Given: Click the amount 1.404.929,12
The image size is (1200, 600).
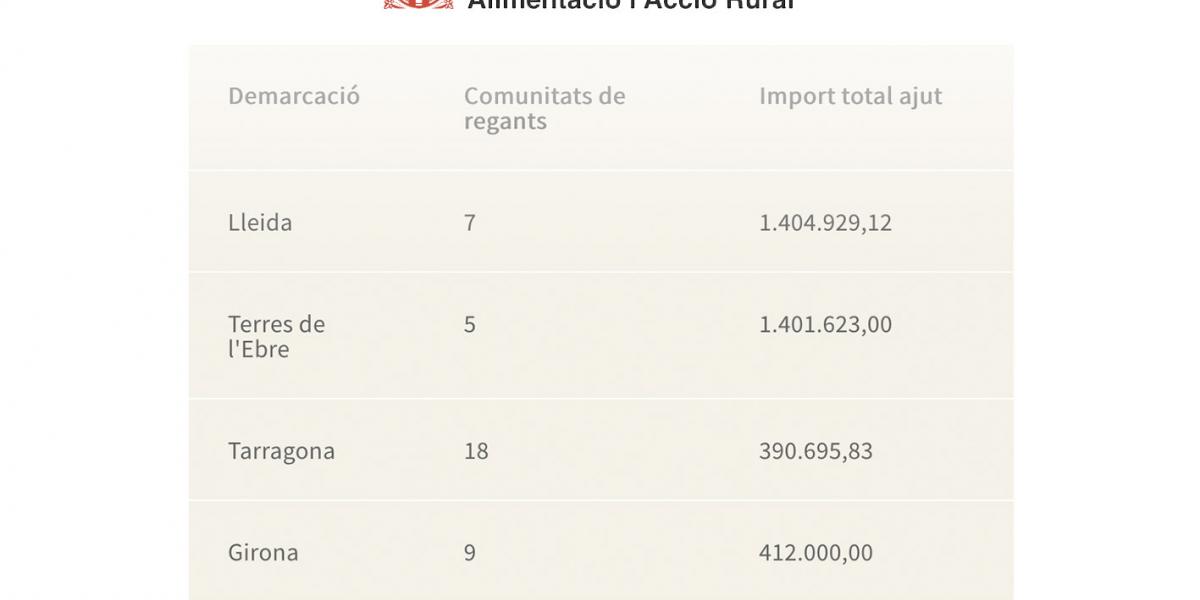Looking at the screenshot, I should pos(825,223).
